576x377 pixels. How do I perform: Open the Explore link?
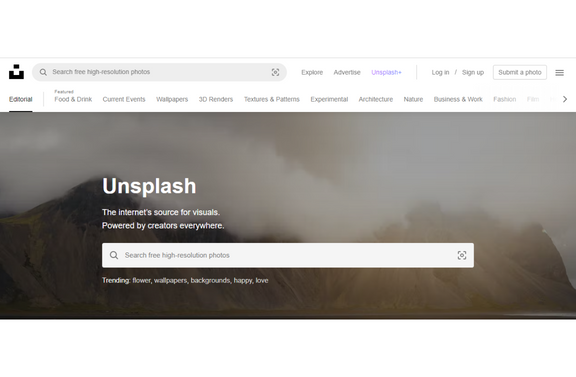point(312,72)
